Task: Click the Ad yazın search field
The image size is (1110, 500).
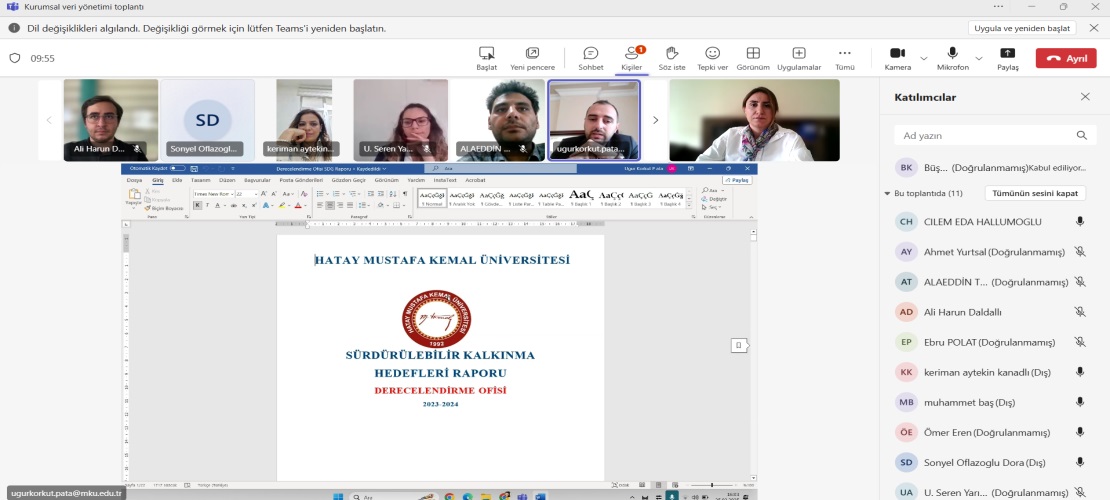Action: click(x=985, y=135)
